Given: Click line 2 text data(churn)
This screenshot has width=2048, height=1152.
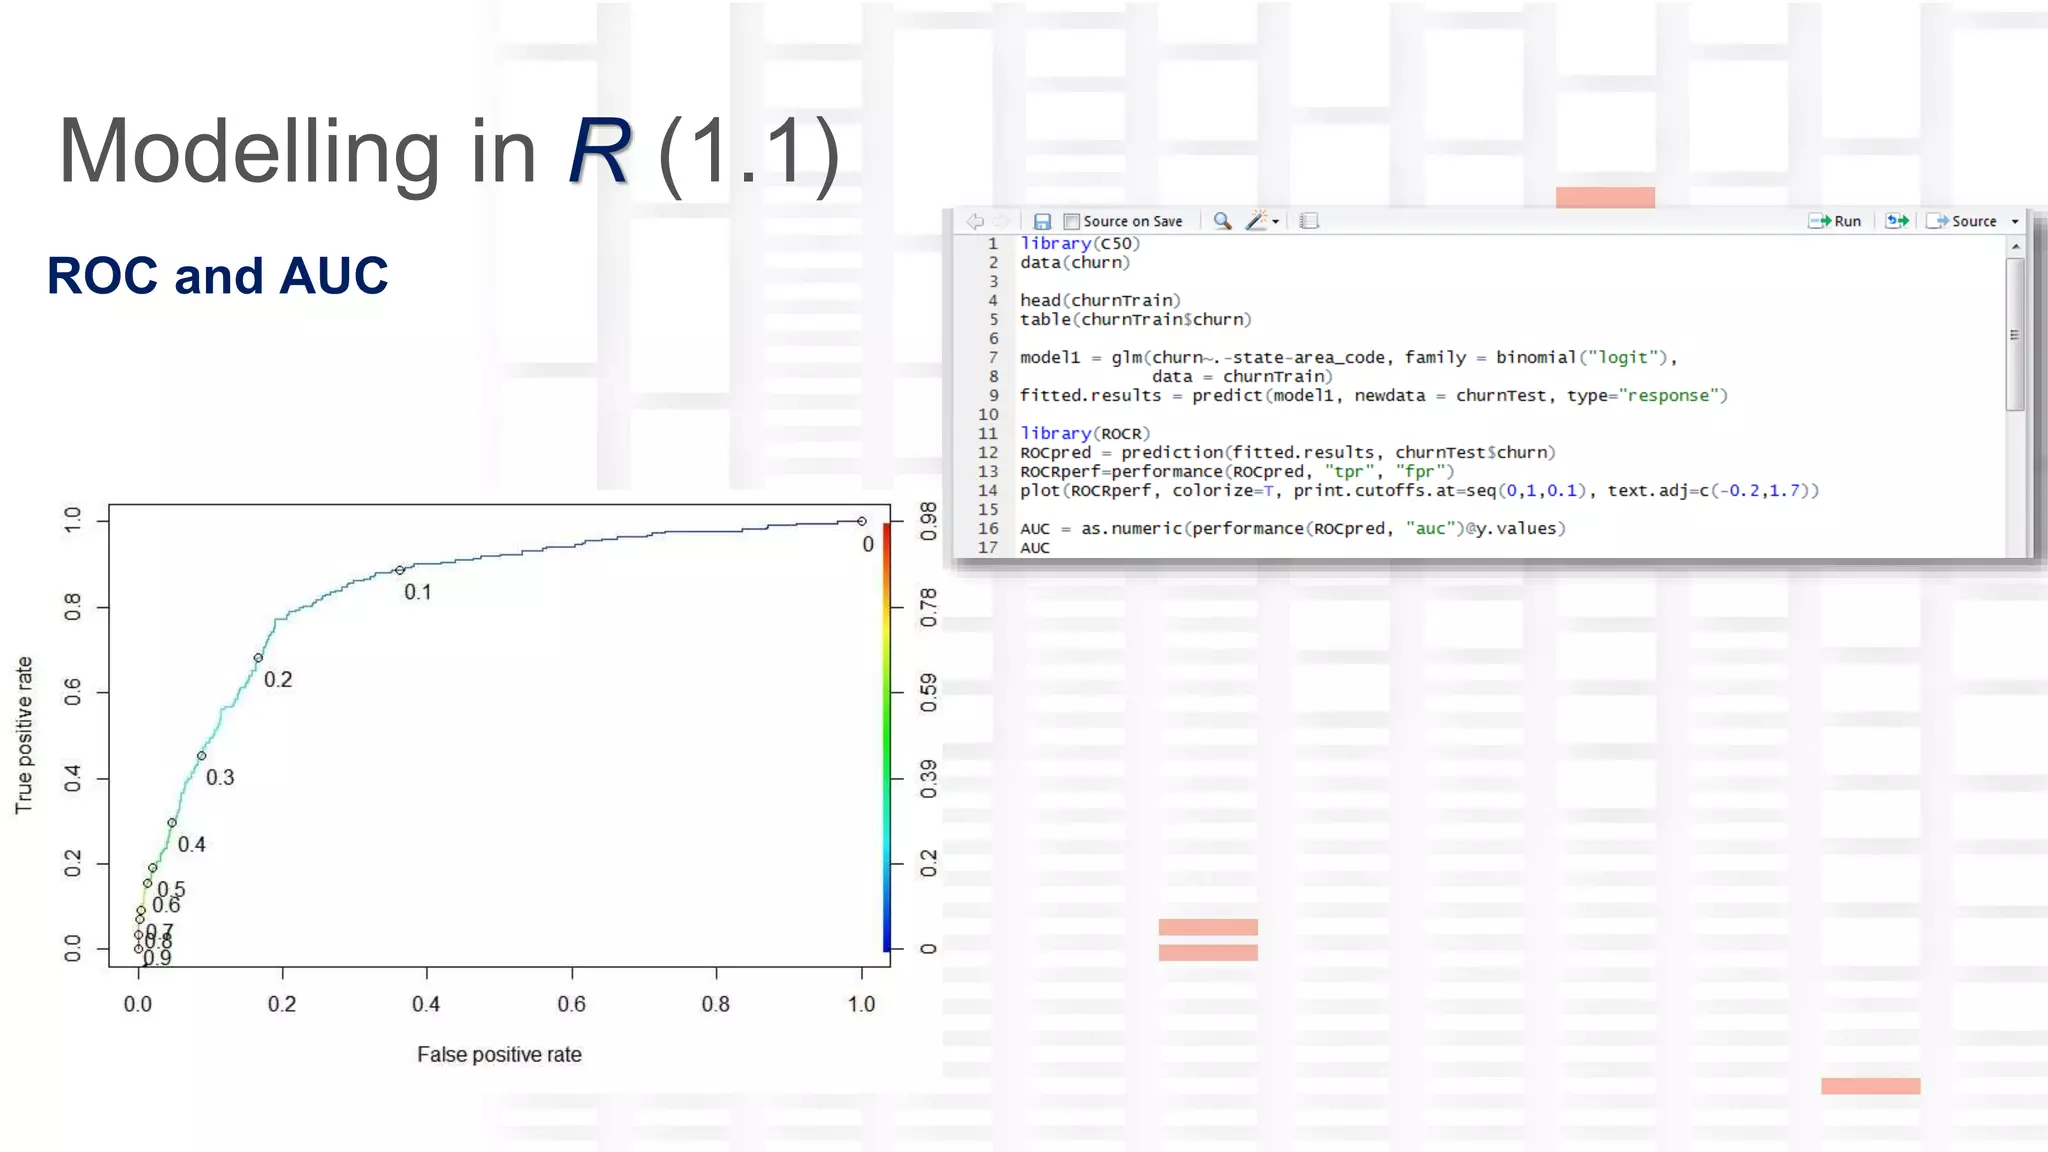Looking at the screenshot, I should [1075, 262].
